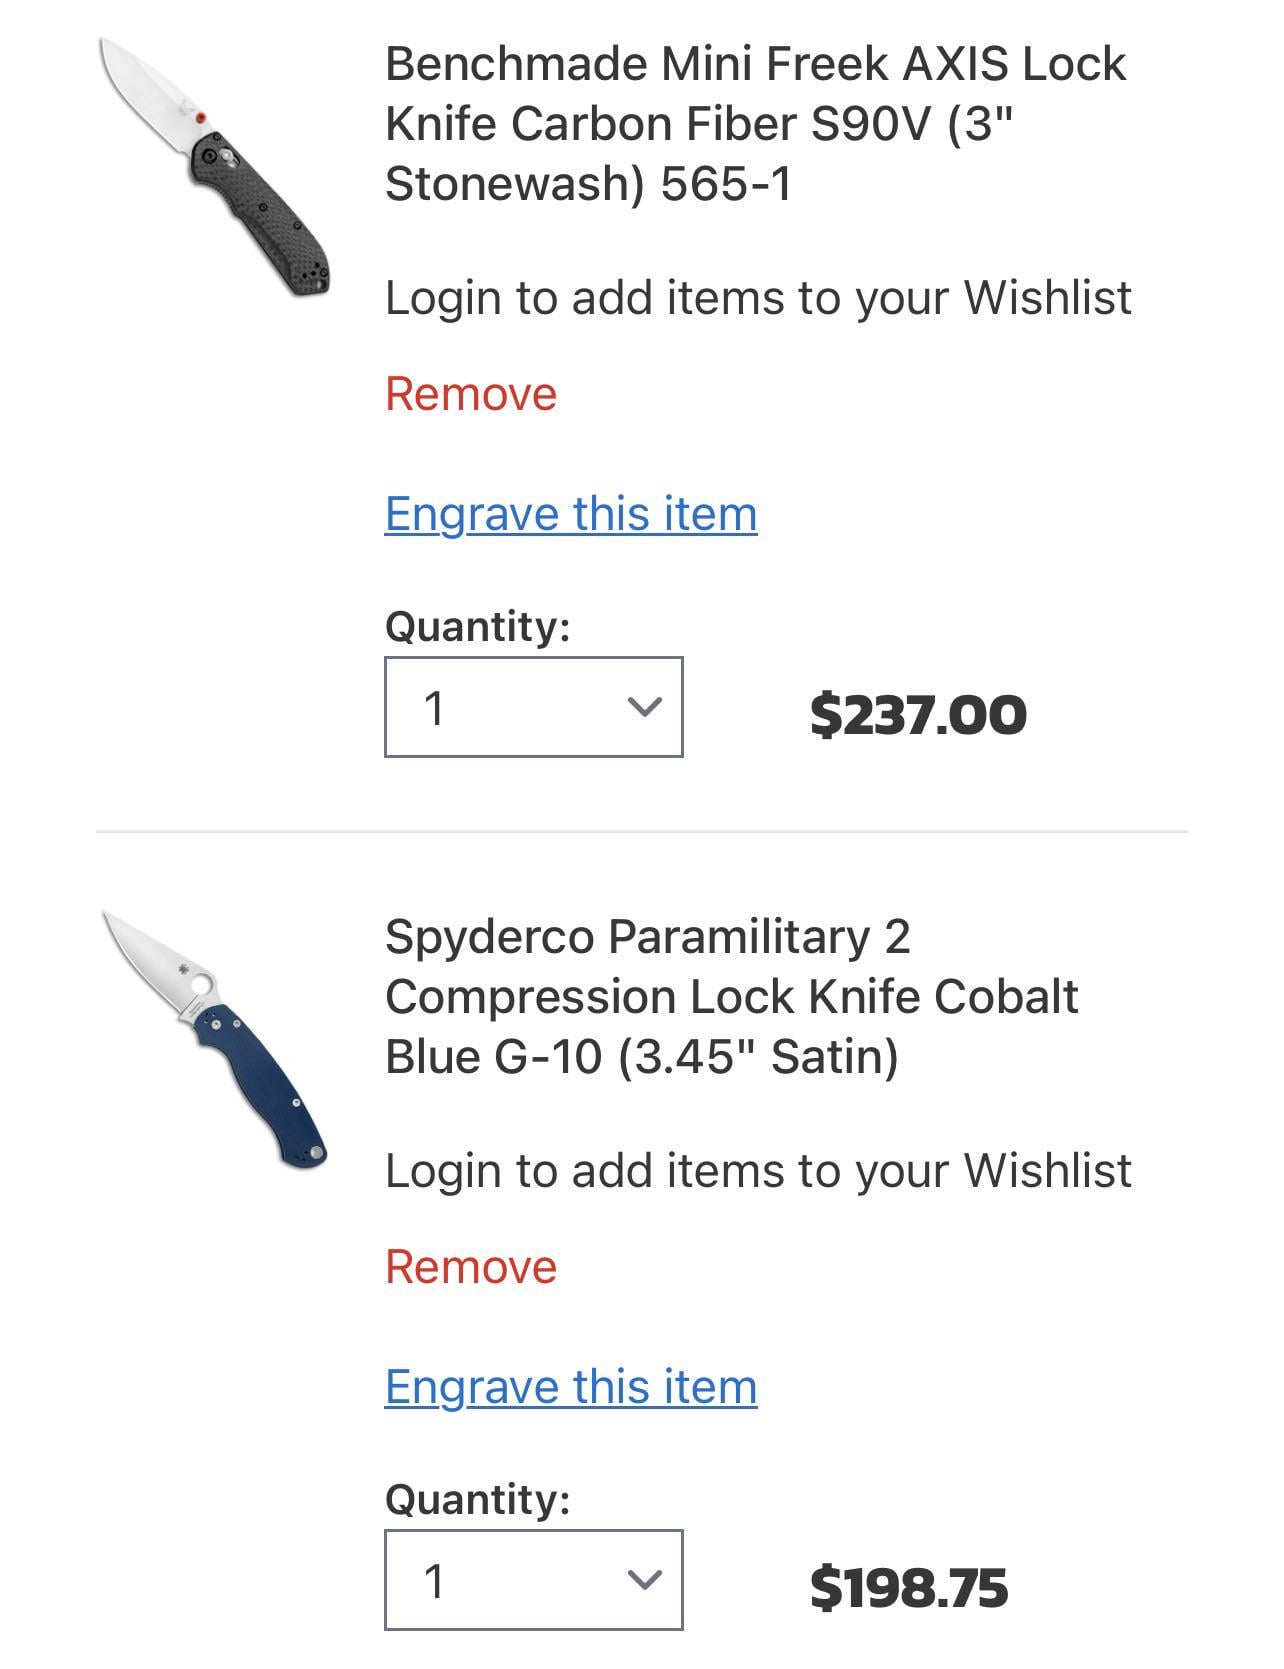Viewport: 1284px width, 1669px height.
Task: Click the divider line between the cart items
Action: (x=642, y=831)
